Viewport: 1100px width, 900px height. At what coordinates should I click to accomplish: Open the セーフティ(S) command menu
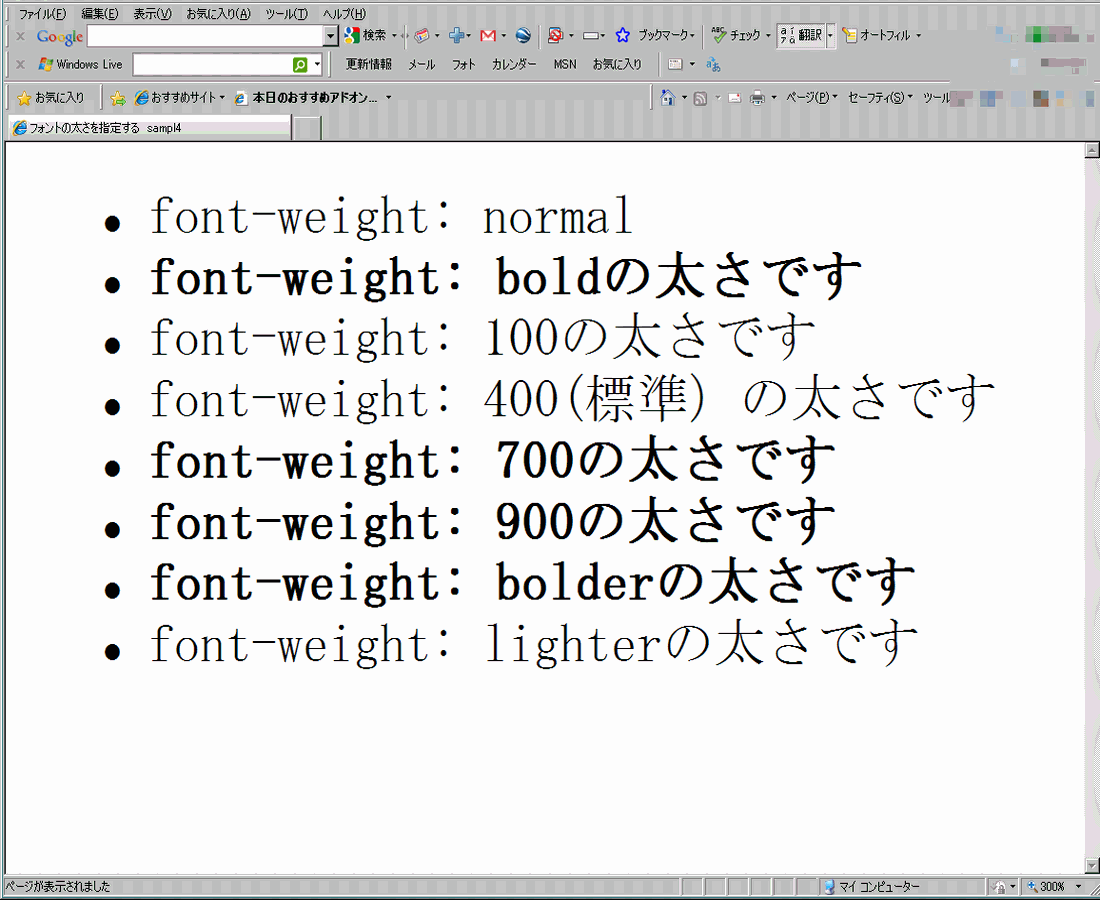[x=880, y=98]
